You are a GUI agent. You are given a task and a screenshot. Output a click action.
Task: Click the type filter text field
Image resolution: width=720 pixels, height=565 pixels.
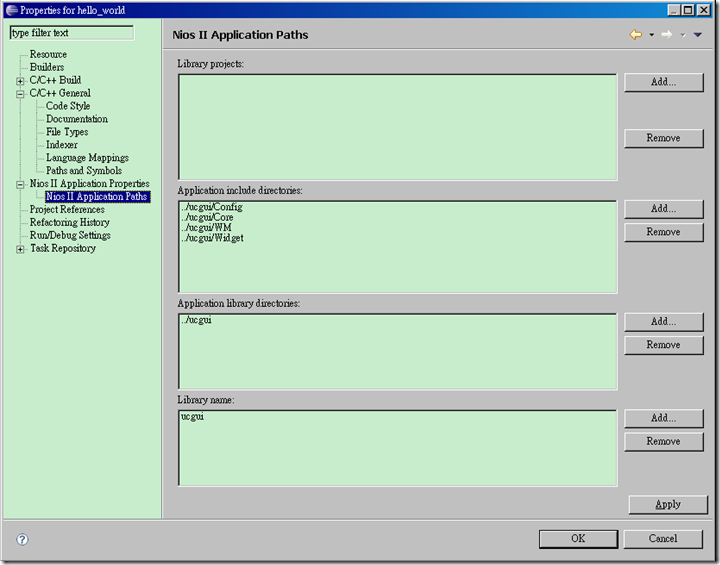pos(71,33)
